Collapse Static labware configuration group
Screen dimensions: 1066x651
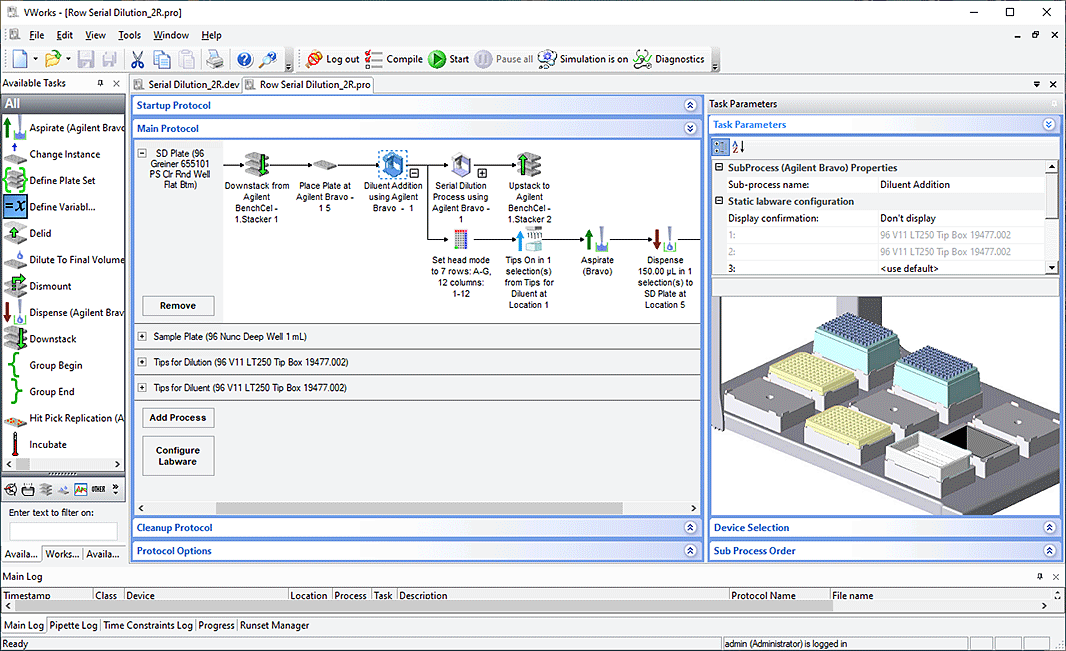pyautogui.click(x=719, y=201)
